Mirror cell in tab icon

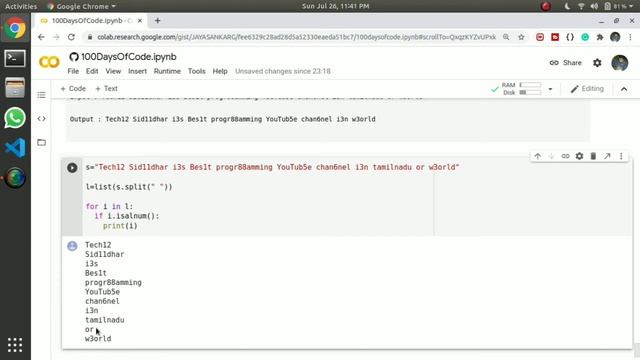coord(607,156)
